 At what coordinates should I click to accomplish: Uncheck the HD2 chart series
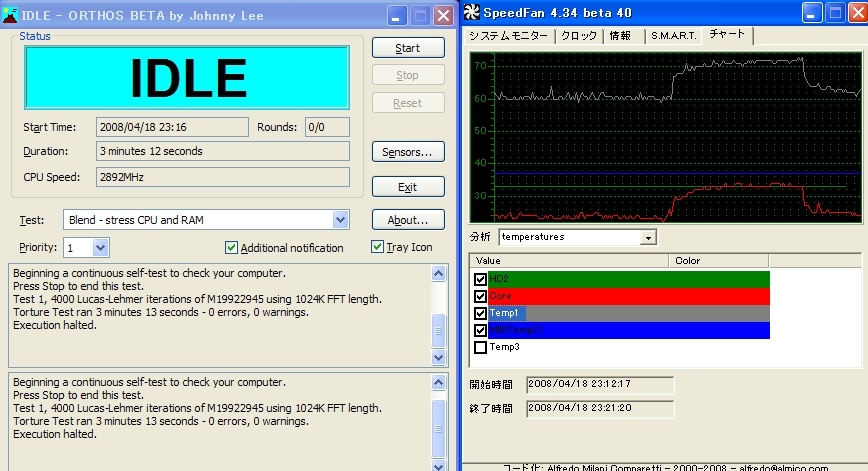coord(480,280)
